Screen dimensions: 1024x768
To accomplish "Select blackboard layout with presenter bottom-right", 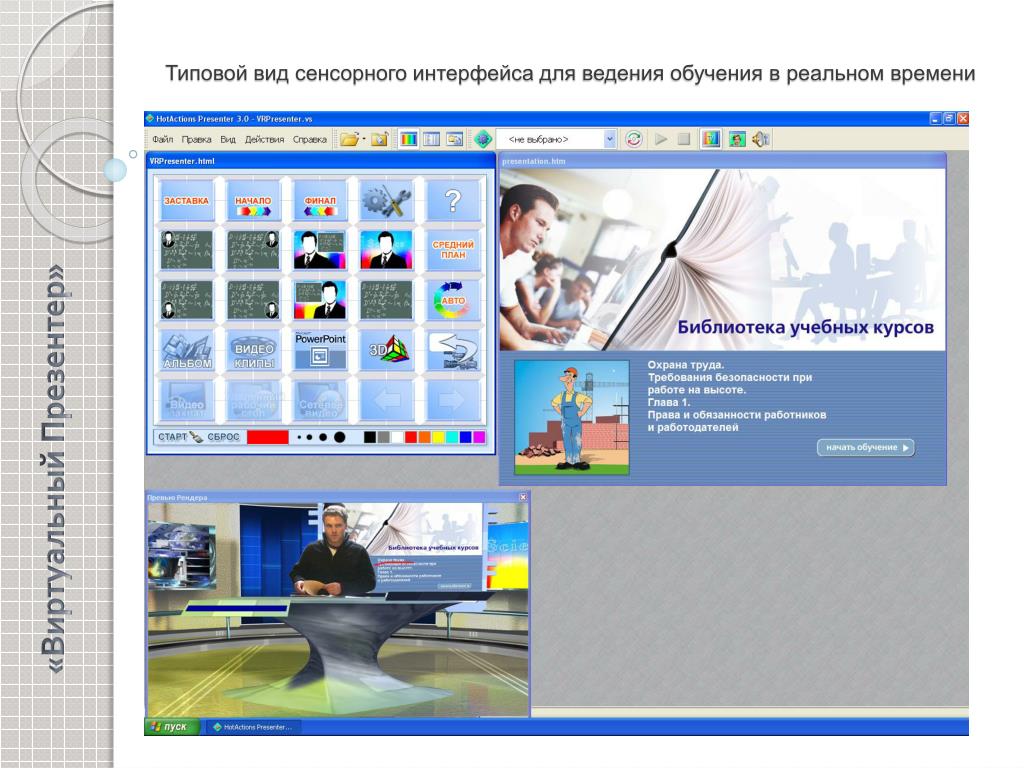I will tap(253, 300).
